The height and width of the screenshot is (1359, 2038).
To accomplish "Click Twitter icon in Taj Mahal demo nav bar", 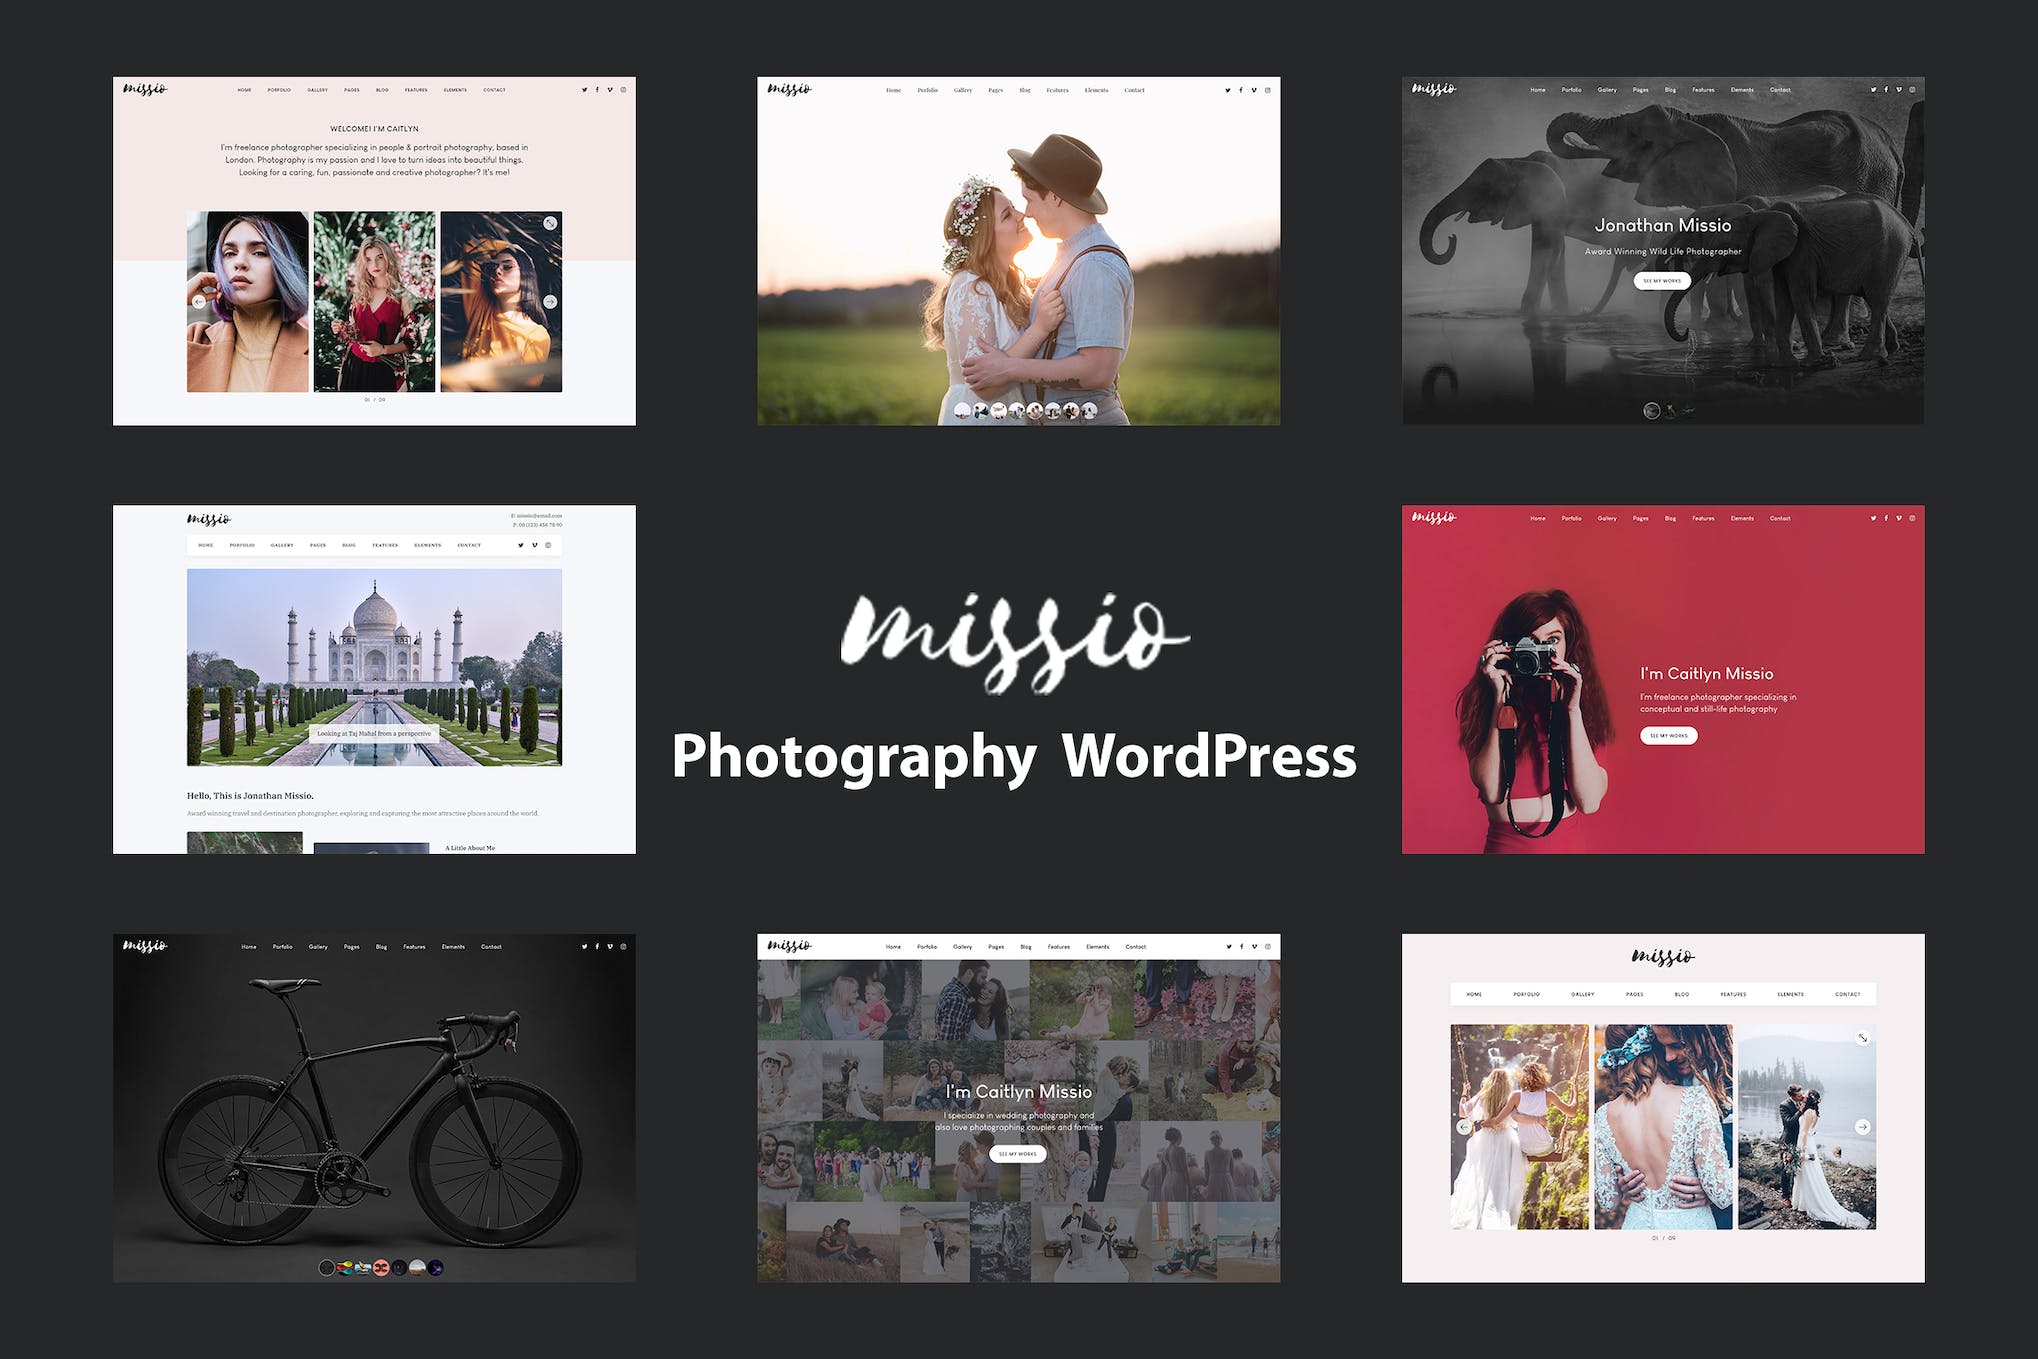I will 520,545.
